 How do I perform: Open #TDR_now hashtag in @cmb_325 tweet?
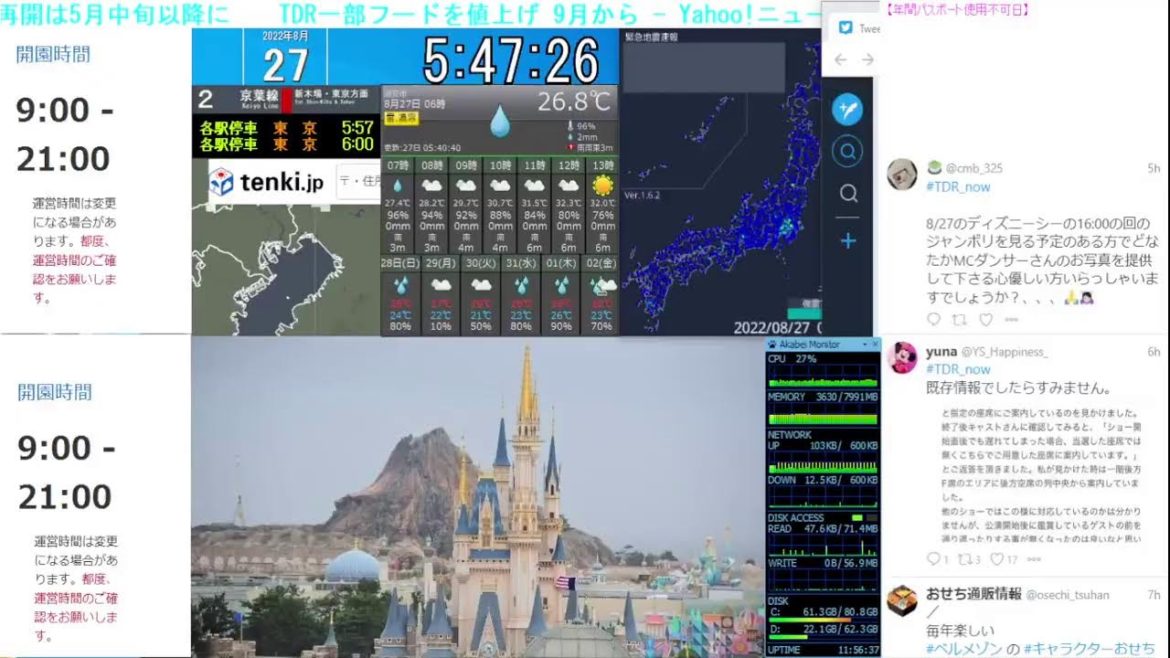coord(957,187)
